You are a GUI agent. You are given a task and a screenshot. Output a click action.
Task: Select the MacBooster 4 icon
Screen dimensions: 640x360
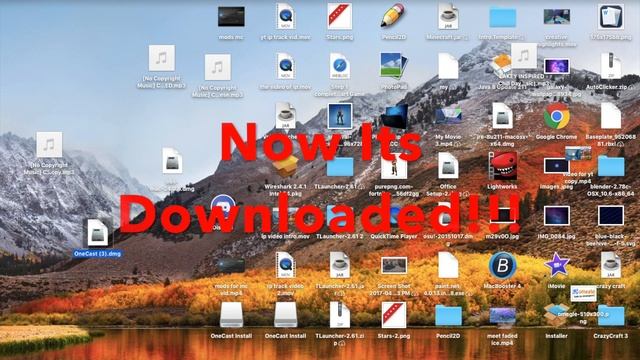coord(502,266)
